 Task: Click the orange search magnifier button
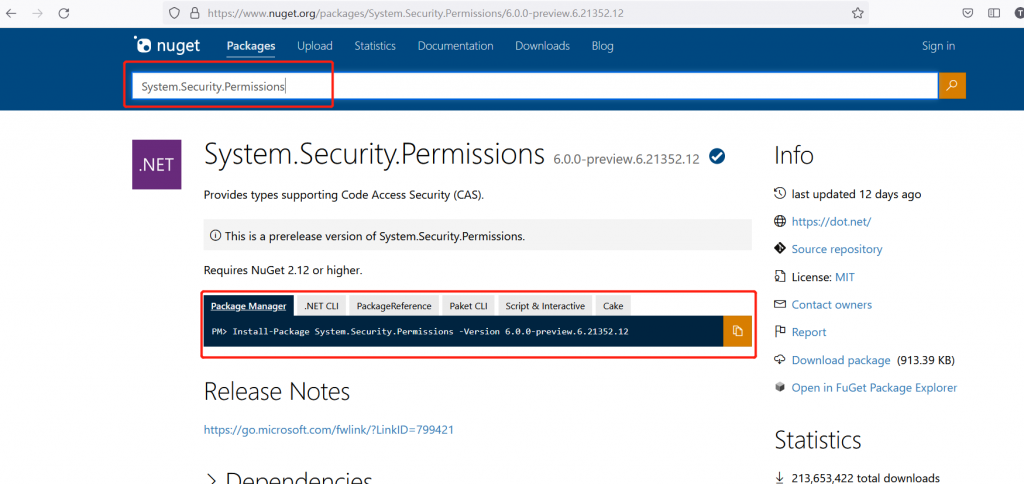(x=952, y=85)
